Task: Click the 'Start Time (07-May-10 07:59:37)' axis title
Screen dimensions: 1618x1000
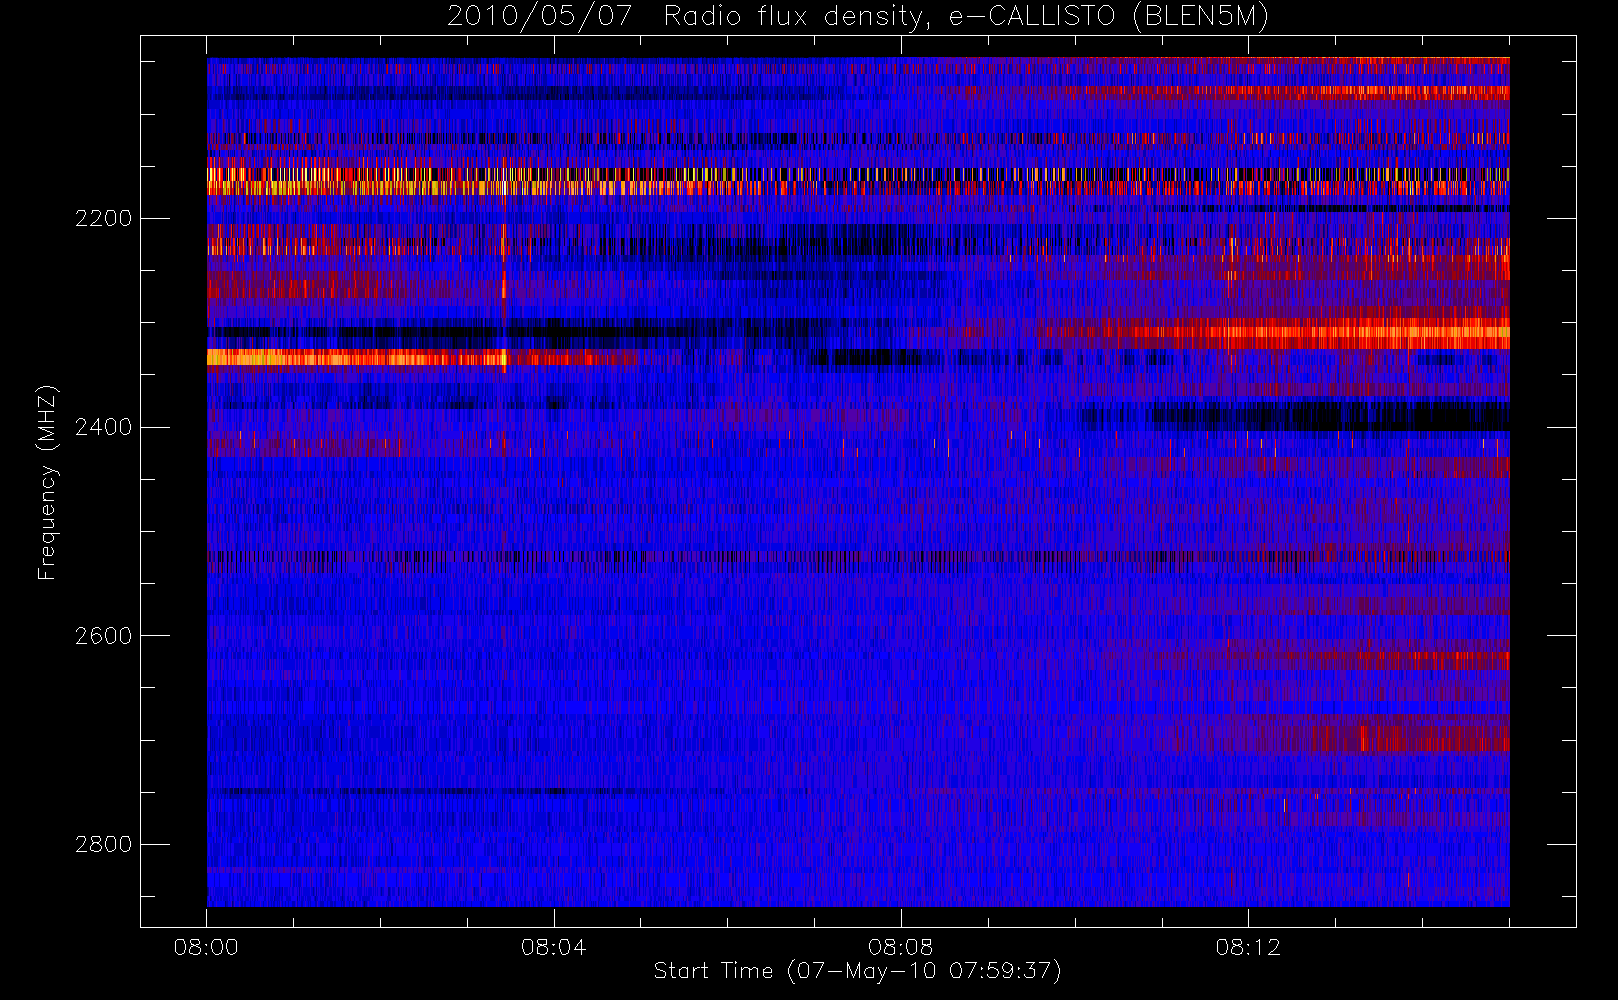Action: coord(857,971)
